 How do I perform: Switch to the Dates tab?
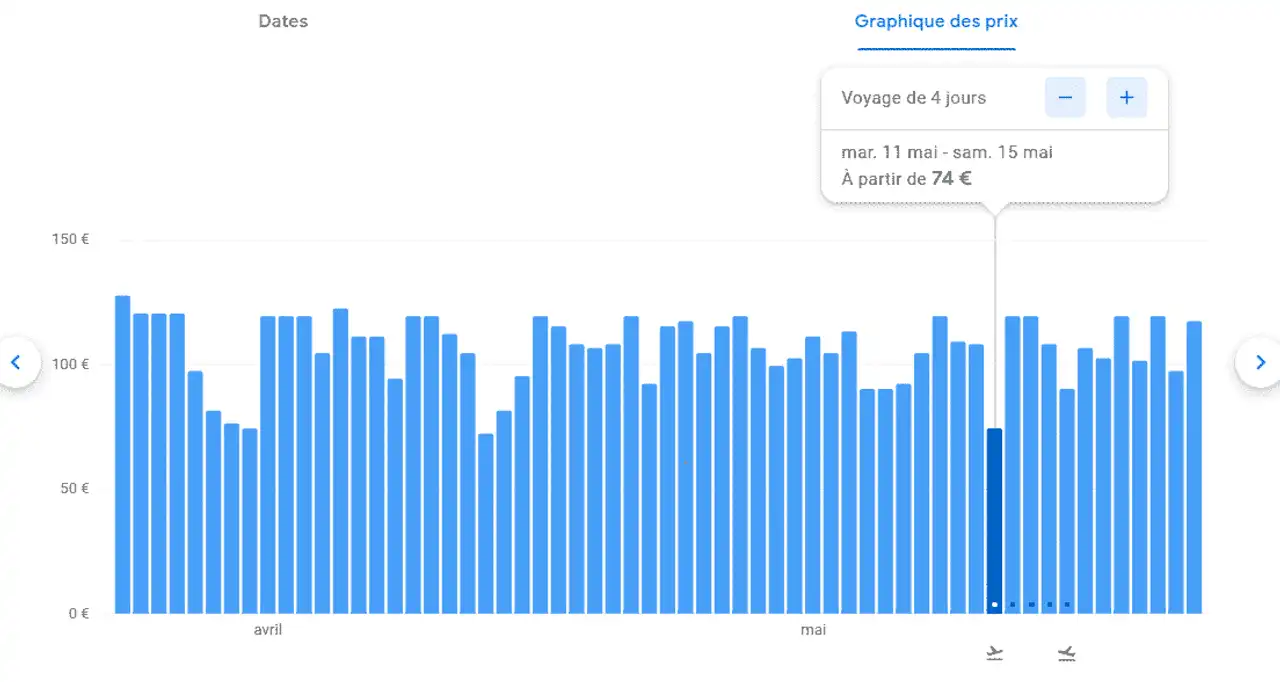click(x=283, y=21)
